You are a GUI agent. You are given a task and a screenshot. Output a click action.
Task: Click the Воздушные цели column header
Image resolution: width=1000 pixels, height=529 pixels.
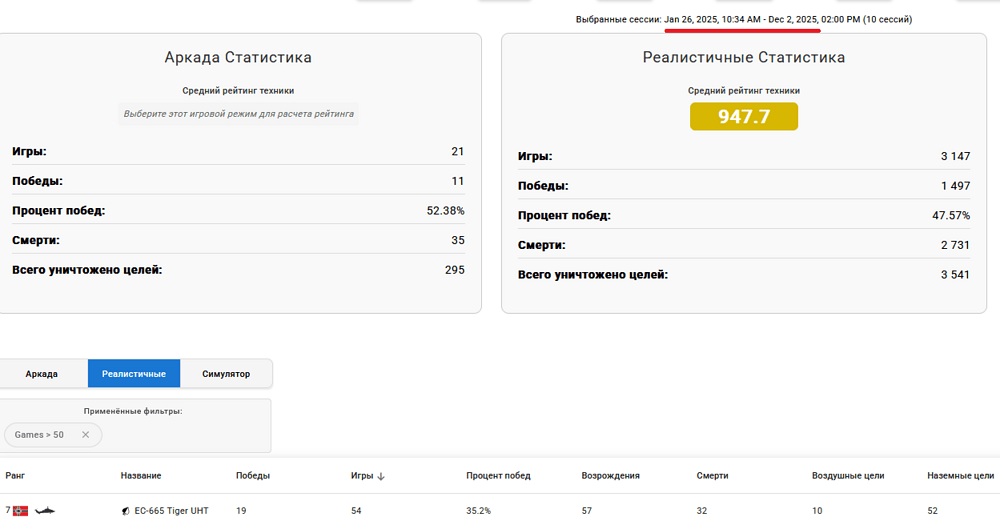pos(848,476)
